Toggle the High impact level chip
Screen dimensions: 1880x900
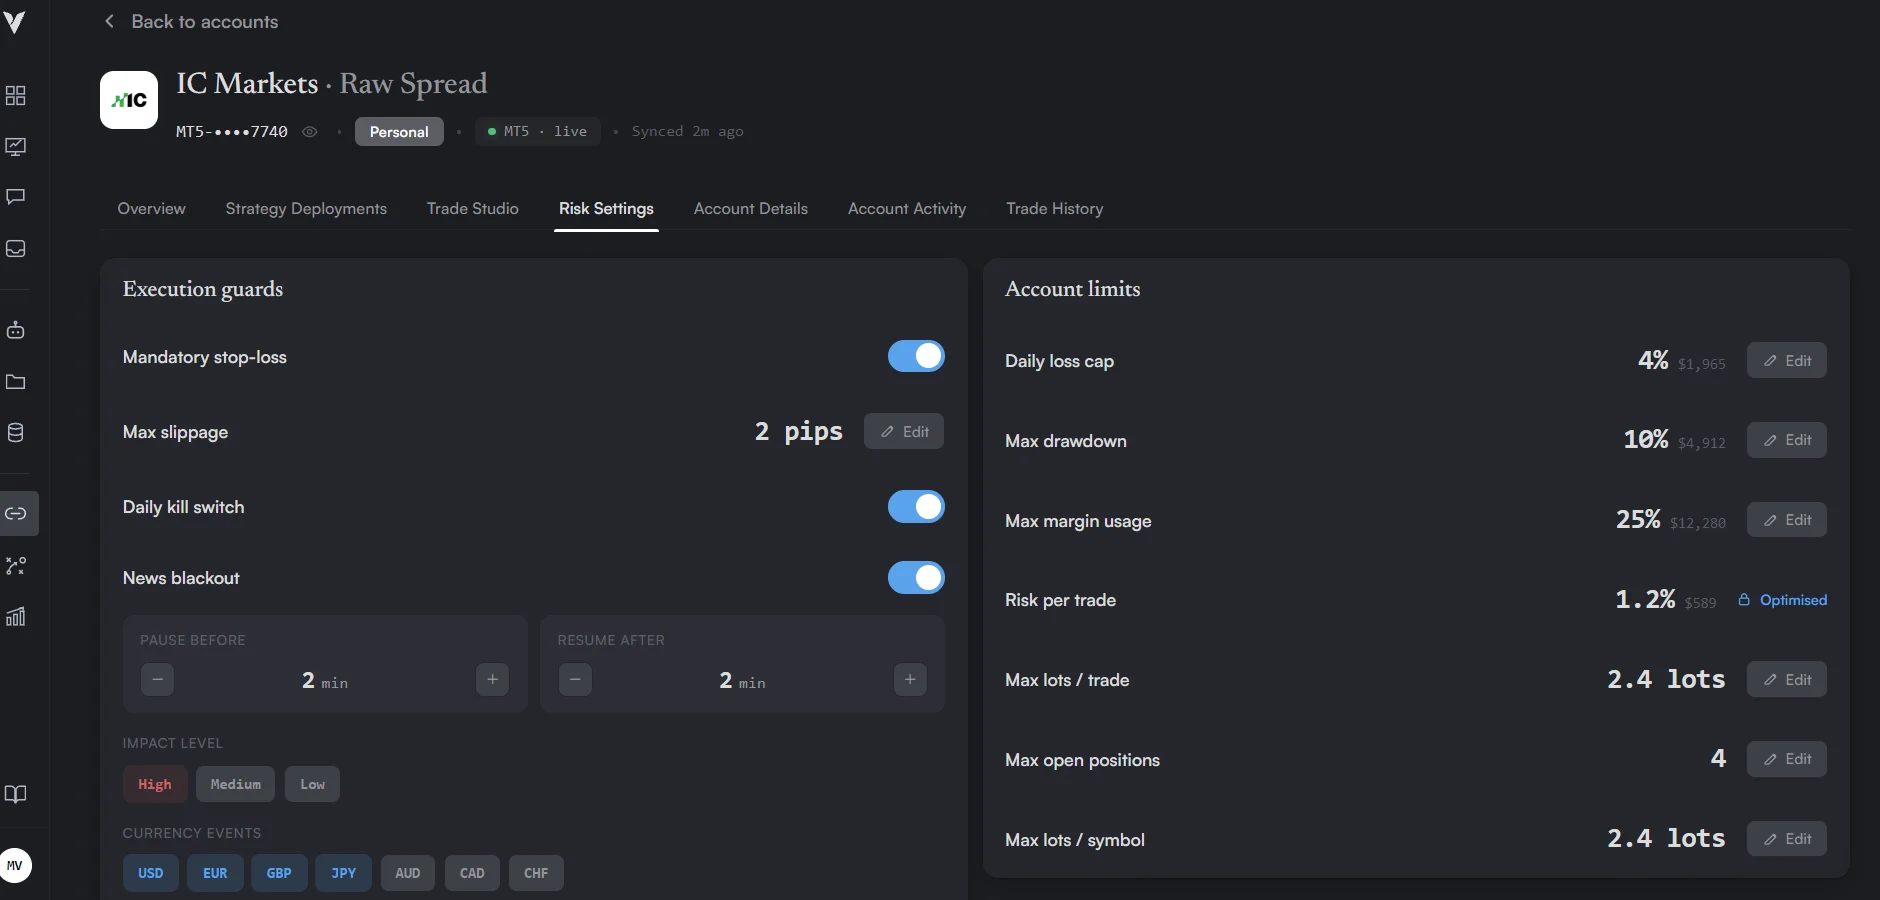pyautogui.click(x=155, y=785)
